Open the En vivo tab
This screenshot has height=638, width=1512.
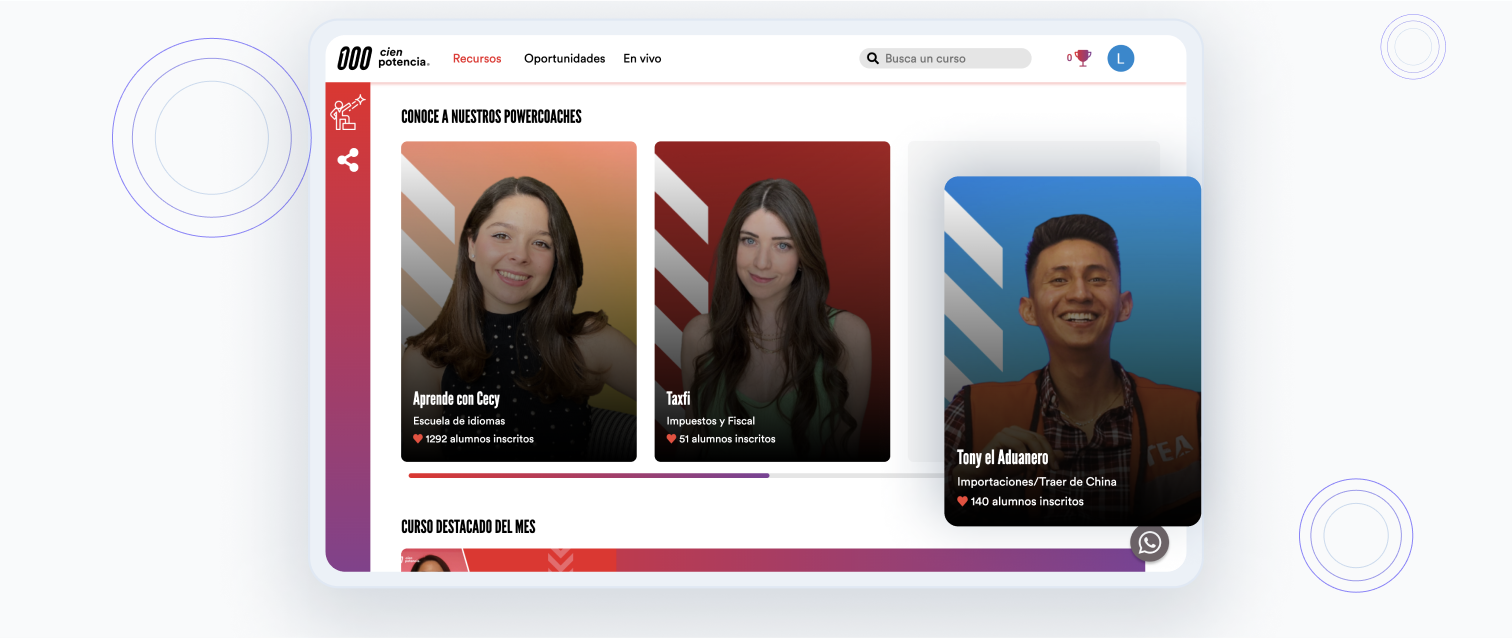pyautogui.click(x=642, y=59)
